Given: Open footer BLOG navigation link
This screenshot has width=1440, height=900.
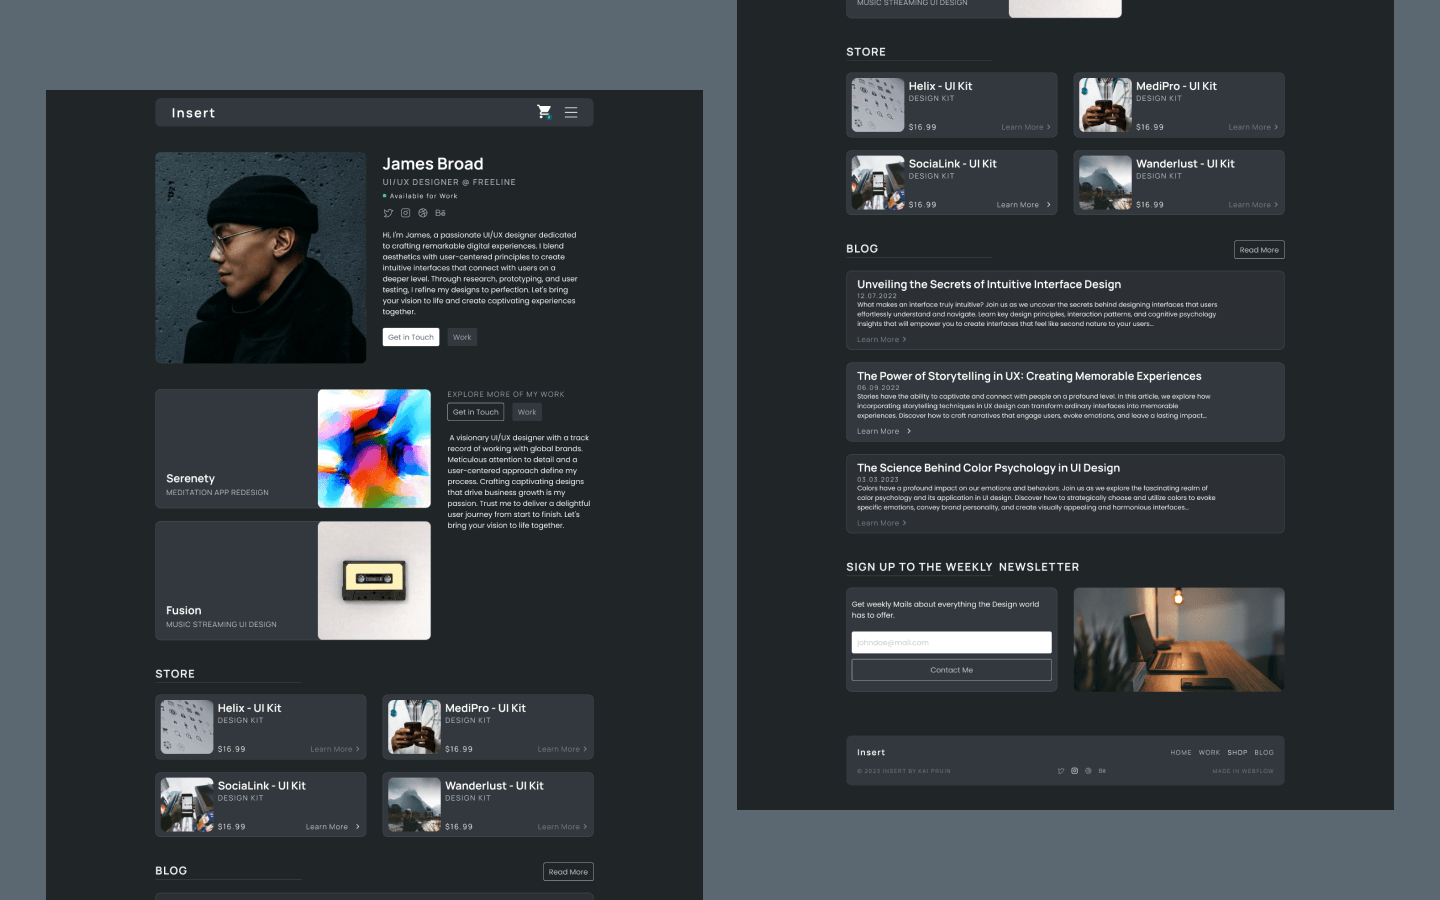Looking at the screenshot, I should point(1264,753).
